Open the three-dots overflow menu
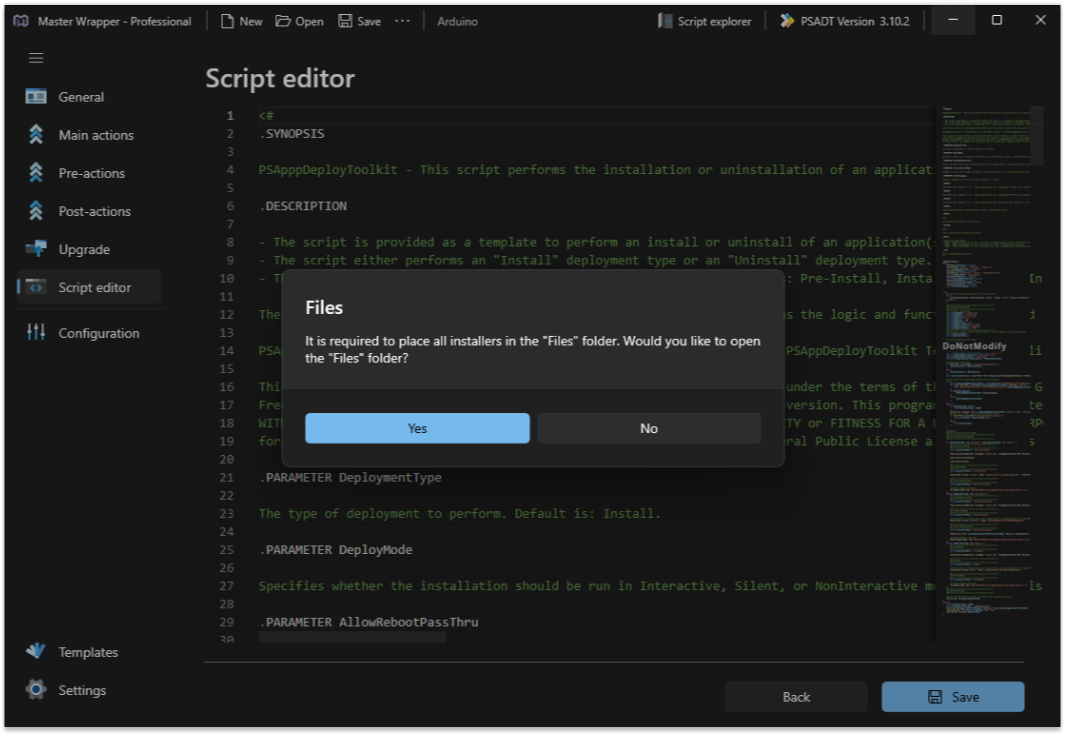 click(x=402, y=21)
